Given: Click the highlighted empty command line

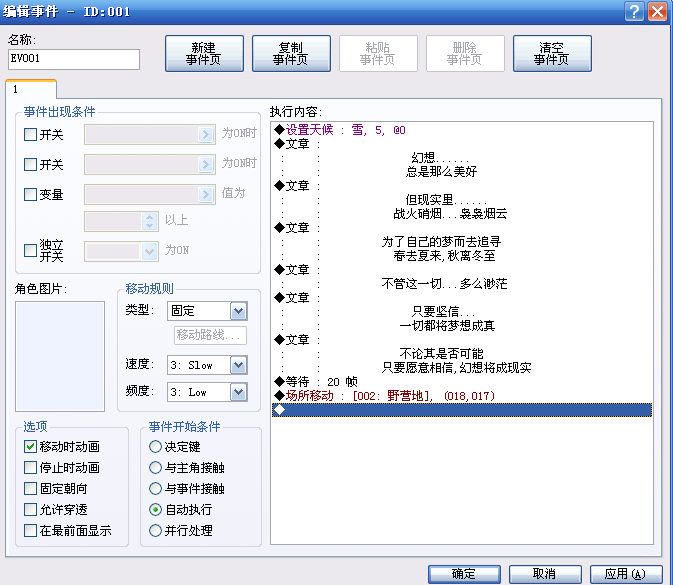Looking at the screenshot, I should click(462, 410).
